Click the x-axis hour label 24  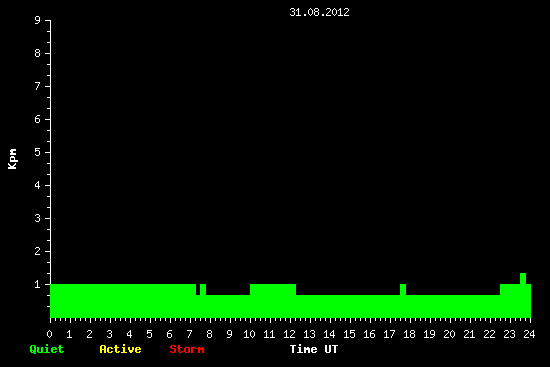pyautogui.click(x=529, y=334)
